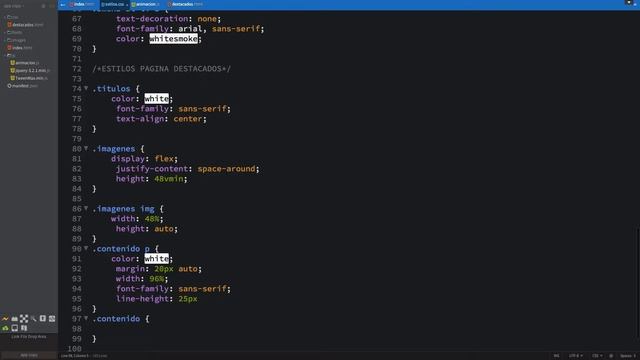This screenshot has width=640, height=360.
Task: Click the green recycle-style toolbar icon
Action: click(5, 328)
